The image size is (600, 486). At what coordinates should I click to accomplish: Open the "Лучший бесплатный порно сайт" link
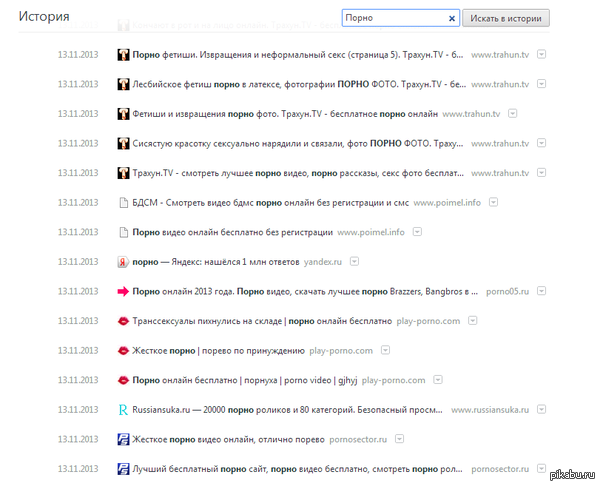tap(297, 469)
